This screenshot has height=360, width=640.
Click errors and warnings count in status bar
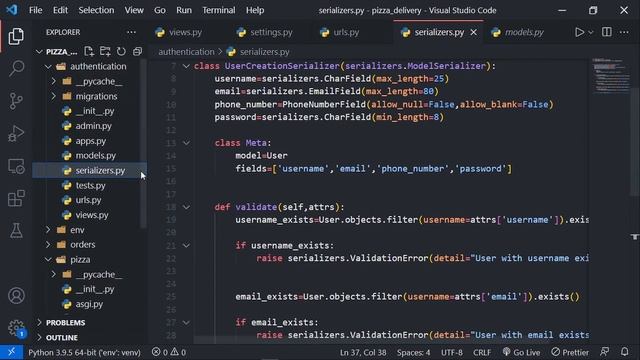click(169, 352)
